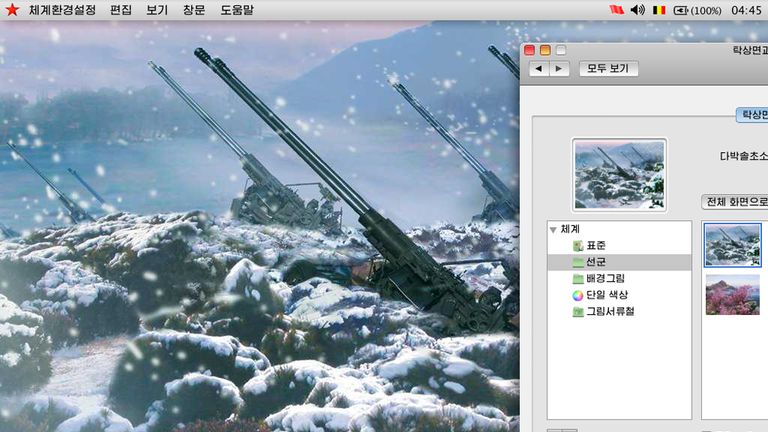This screenshot has height=432, width=768.
Task: Open the red star system menu
Action: click(12, 10)
